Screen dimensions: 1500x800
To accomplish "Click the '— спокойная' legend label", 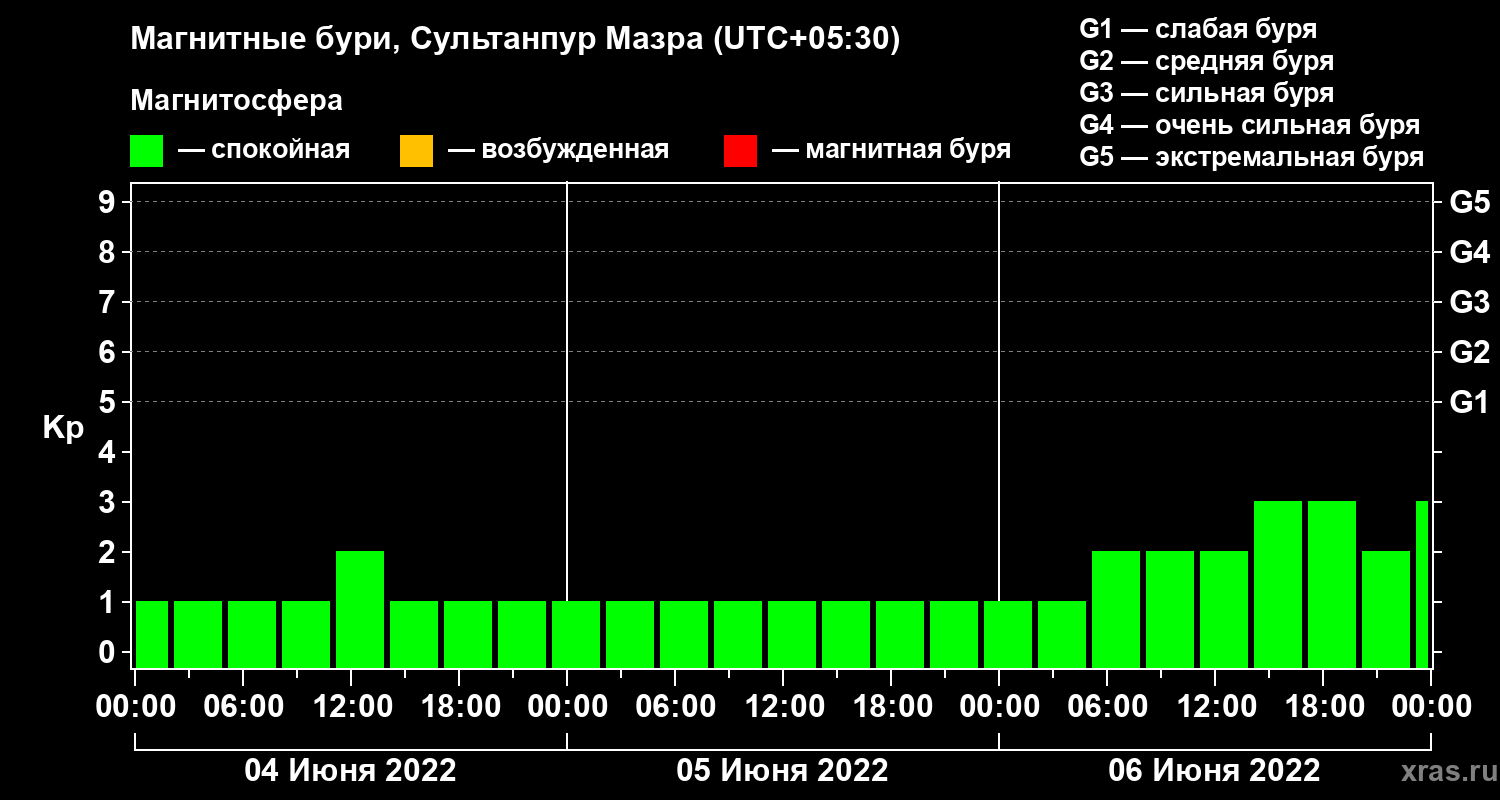I will tap(264, 151).
